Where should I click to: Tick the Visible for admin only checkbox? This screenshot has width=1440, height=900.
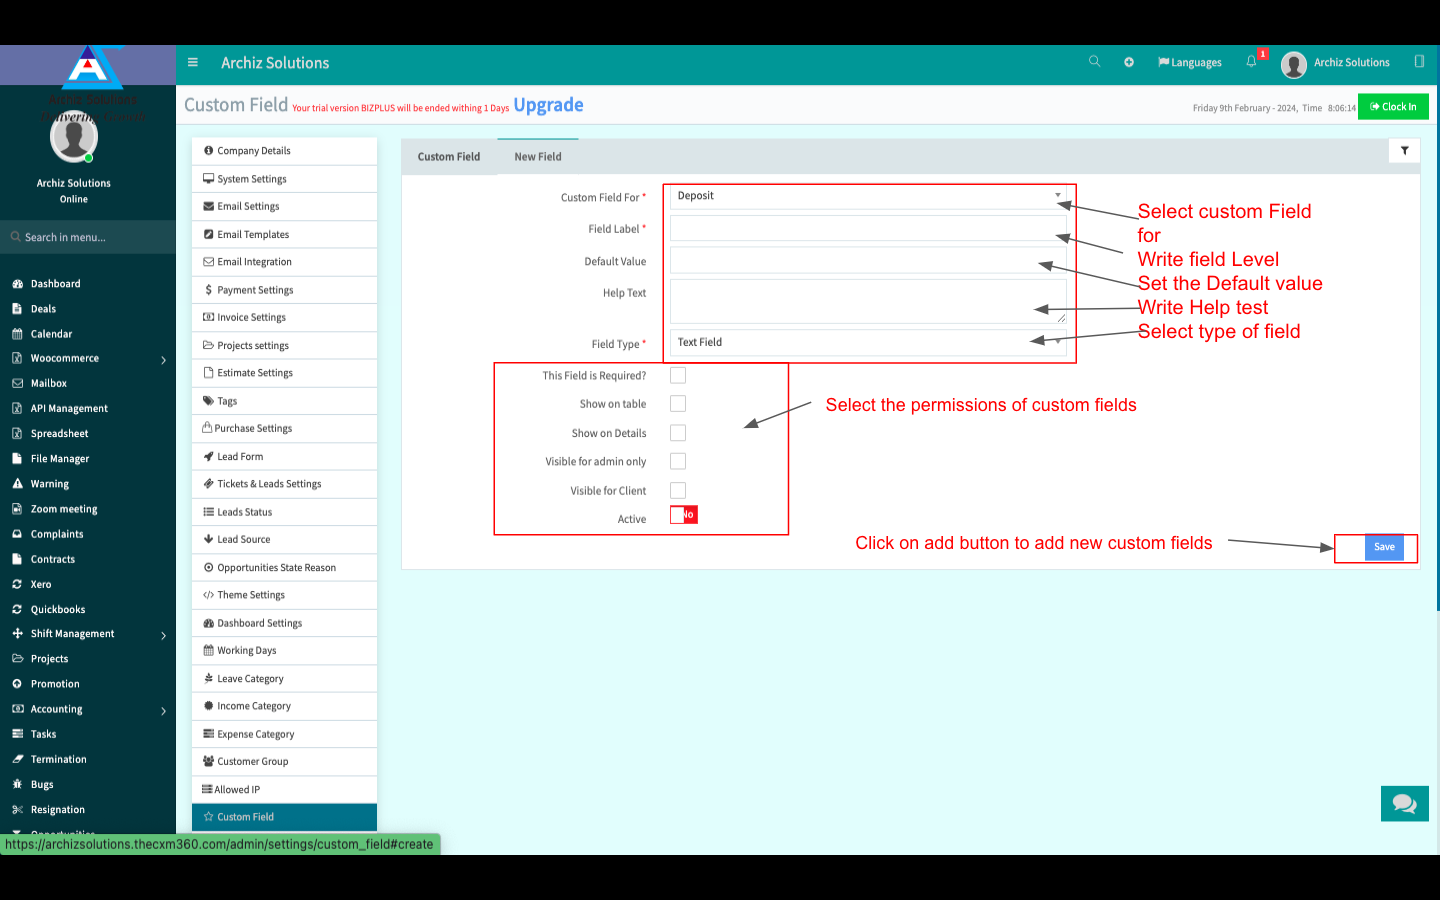tap(678, 462)
